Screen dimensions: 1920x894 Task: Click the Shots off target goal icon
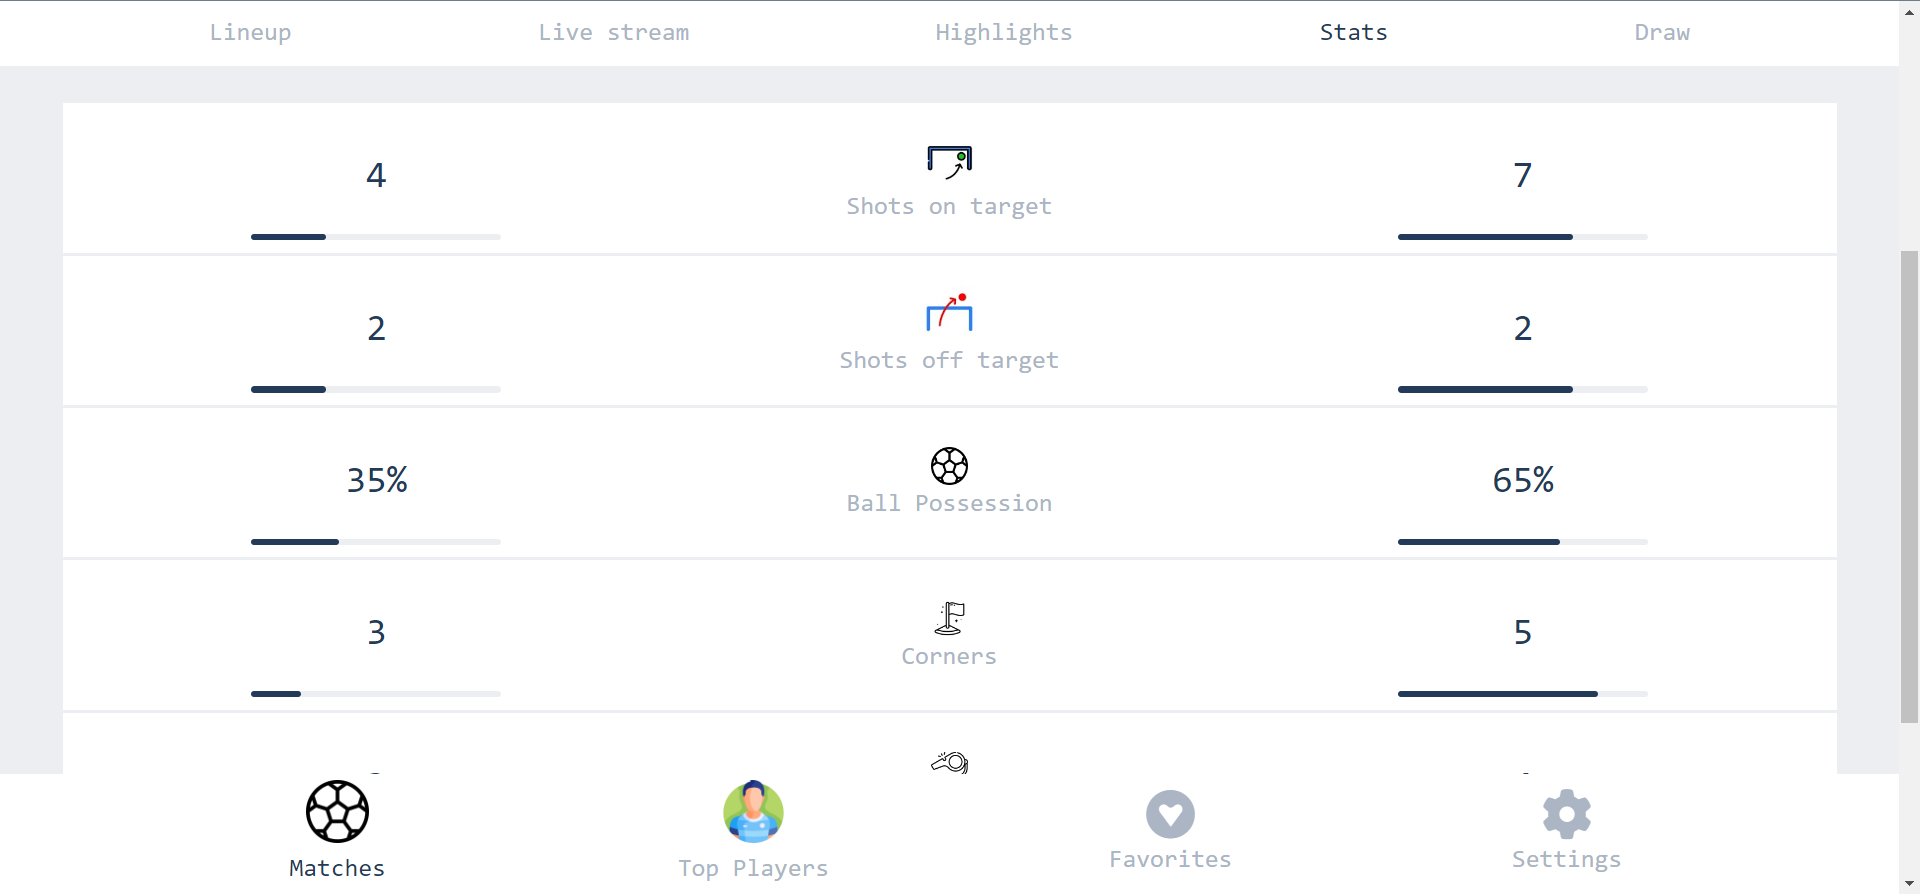pos(949,313)
